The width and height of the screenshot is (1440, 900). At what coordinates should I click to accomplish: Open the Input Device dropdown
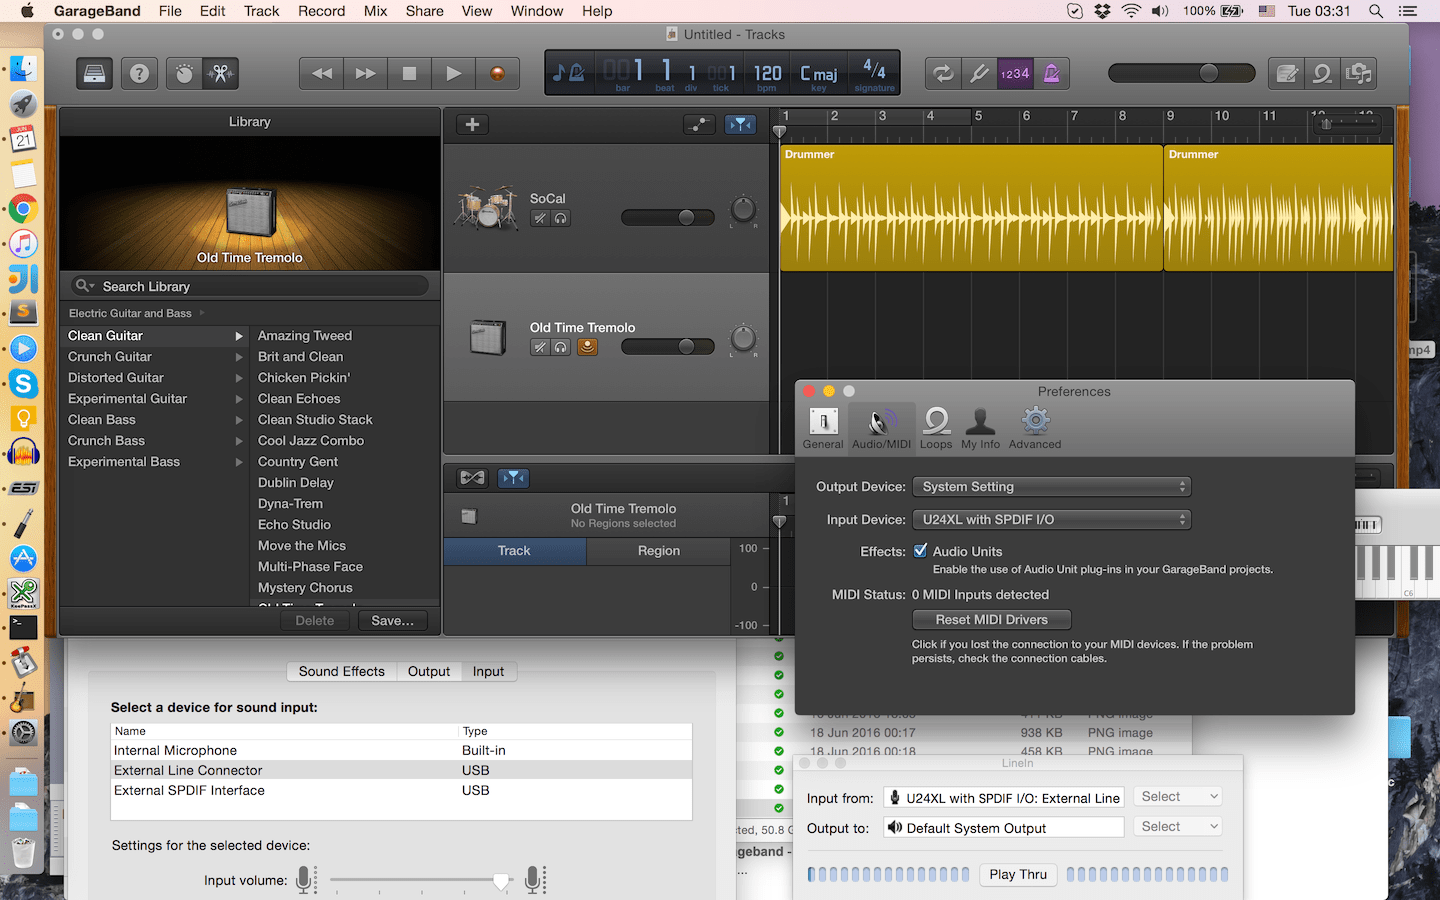(1051, 519)
